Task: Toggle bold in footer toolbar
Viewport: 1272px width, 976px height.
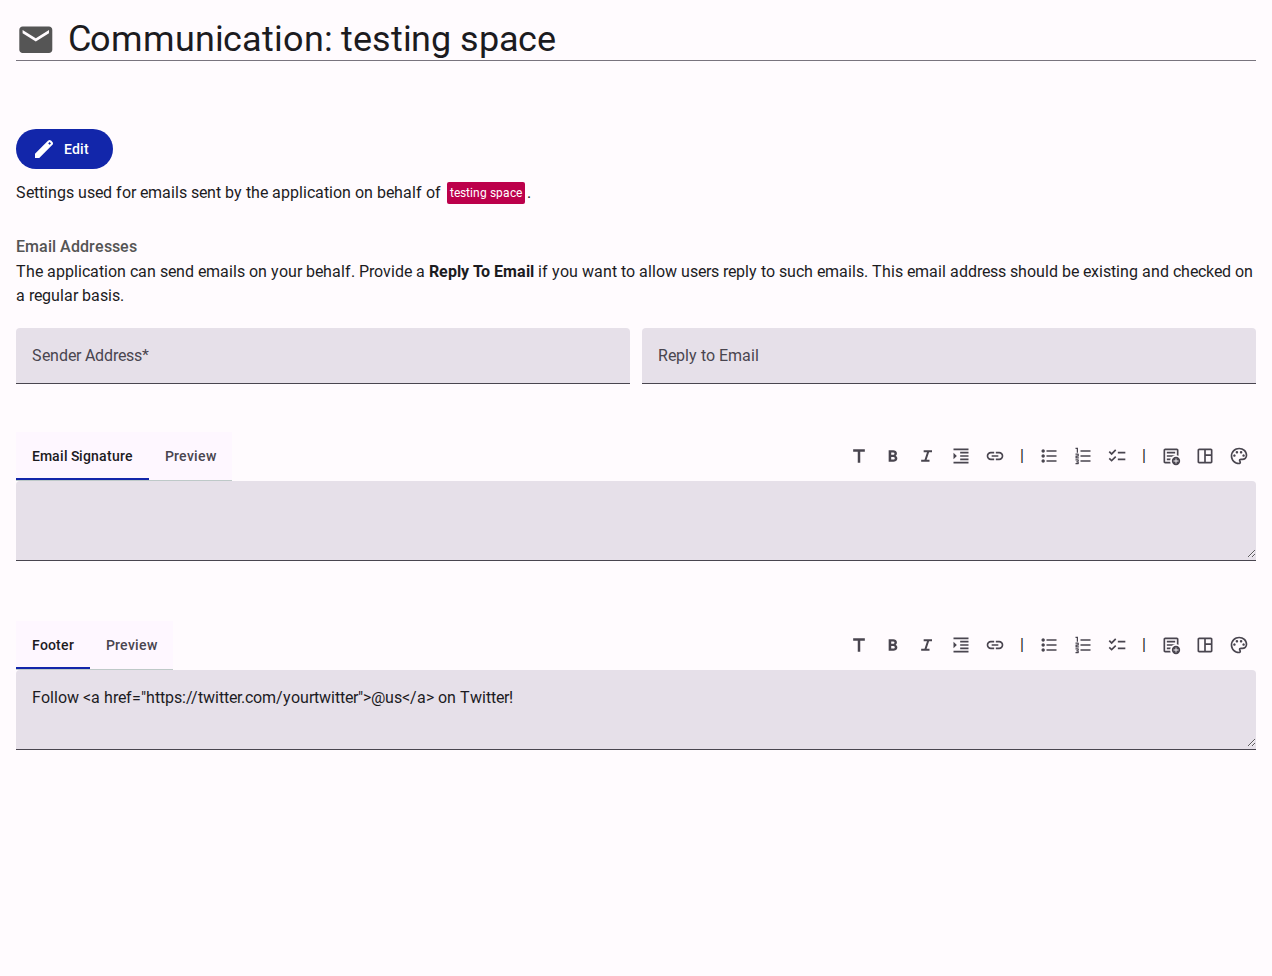Action: coord(893,645)
